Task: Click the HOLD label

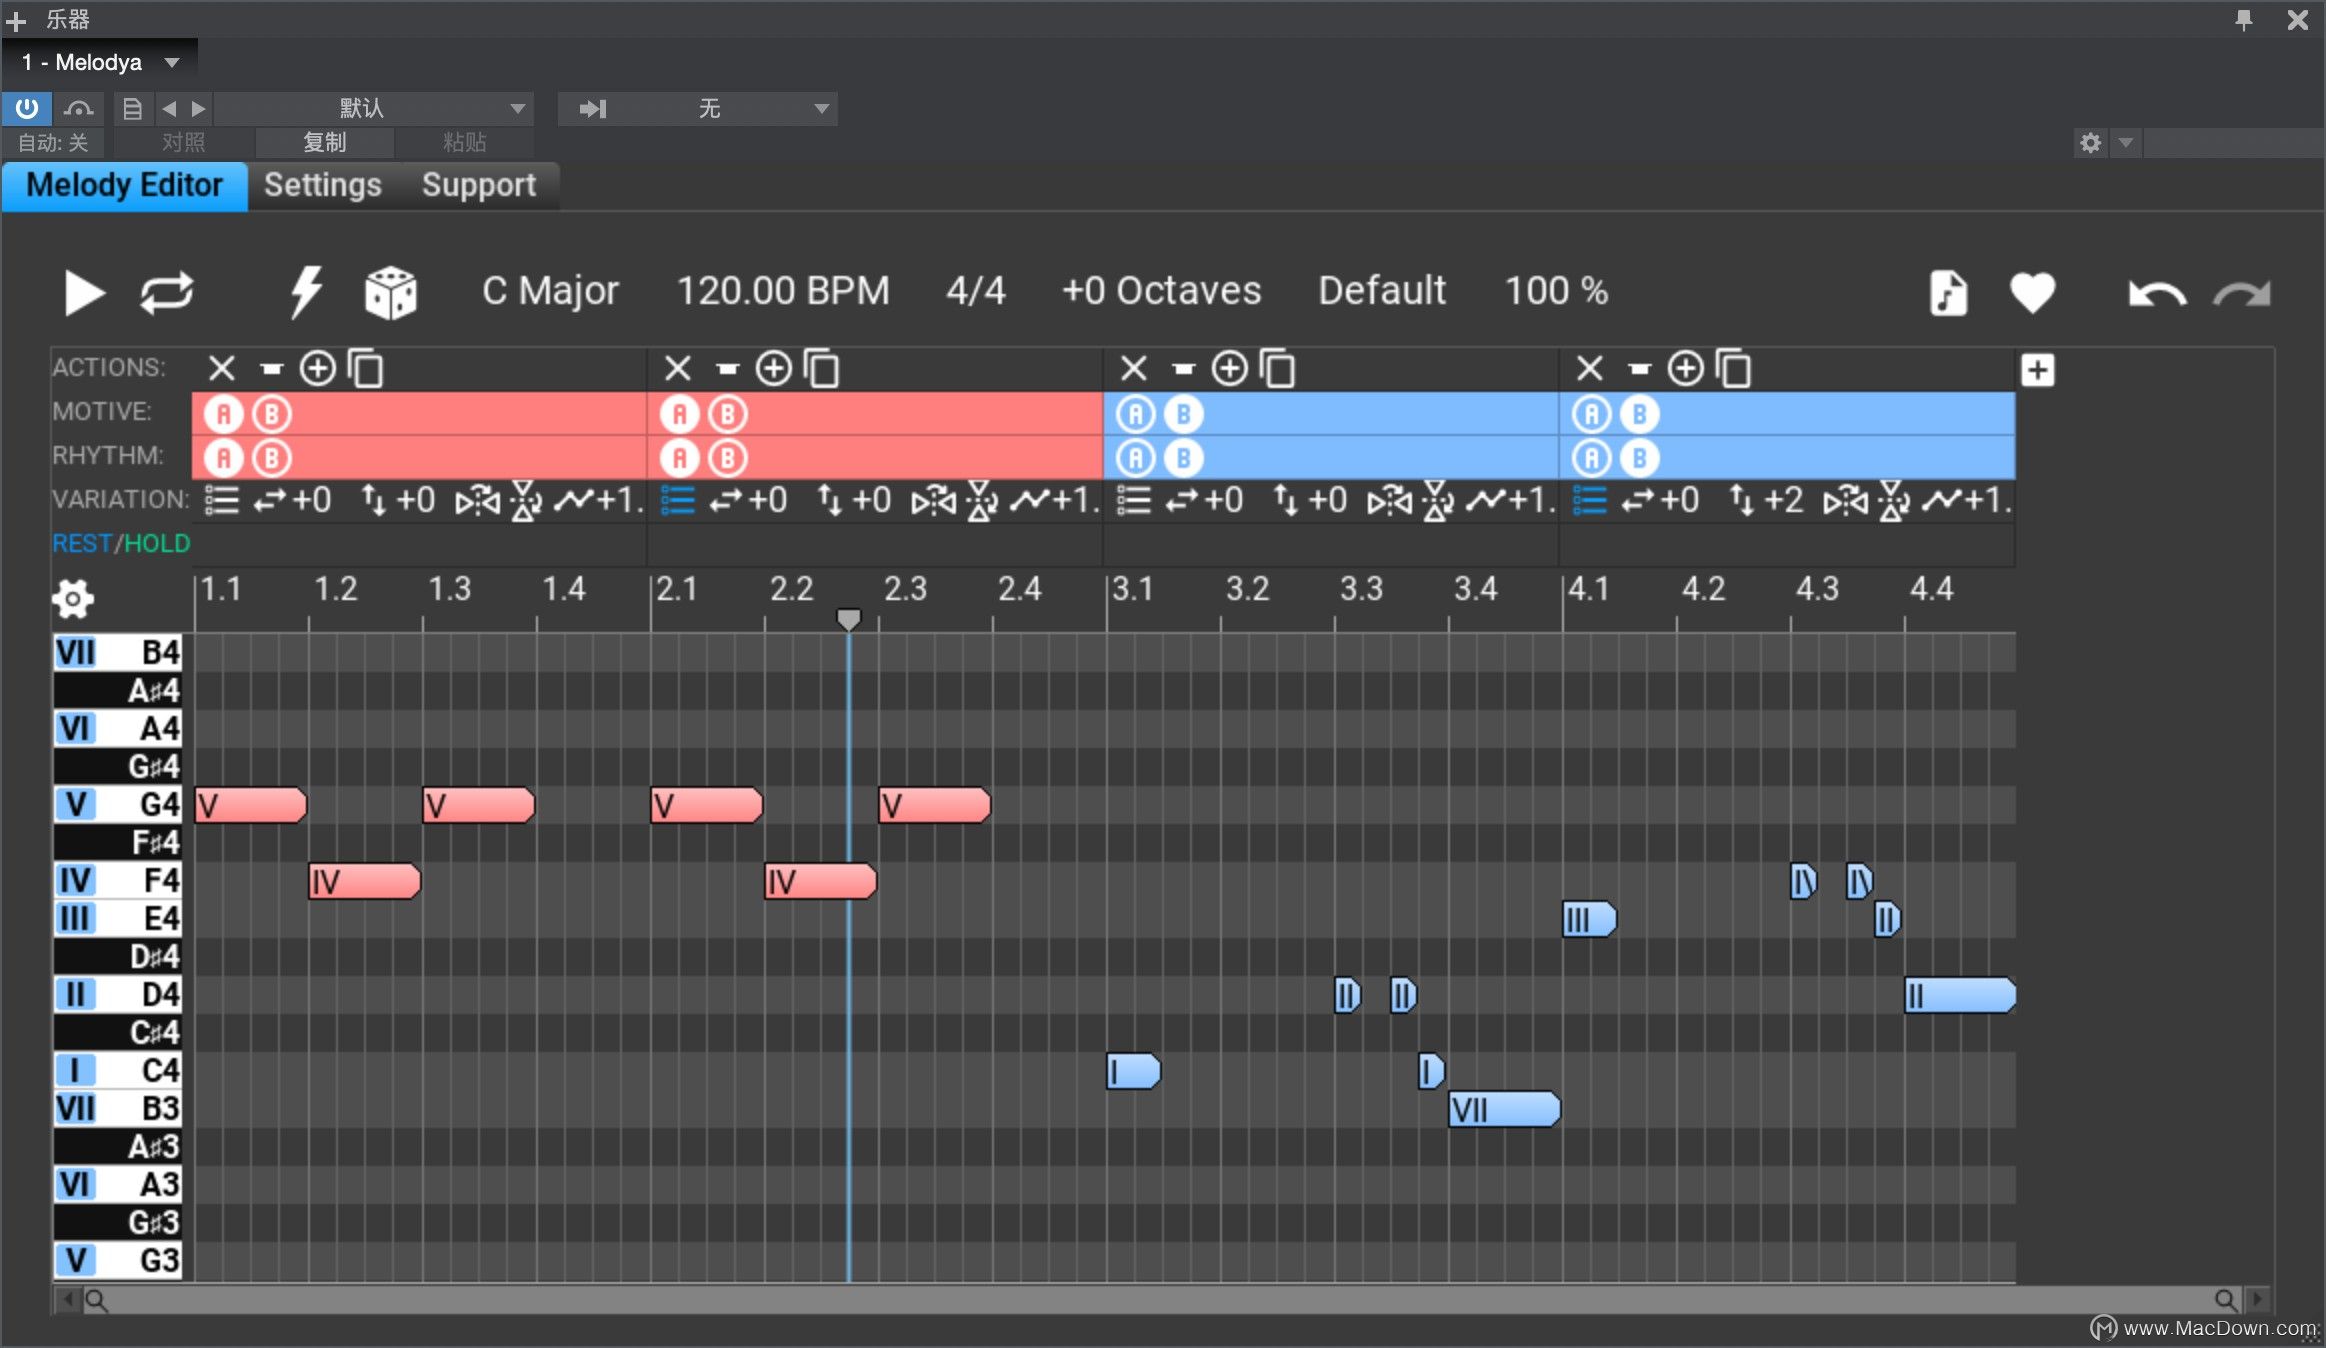Action: (157, 544)
